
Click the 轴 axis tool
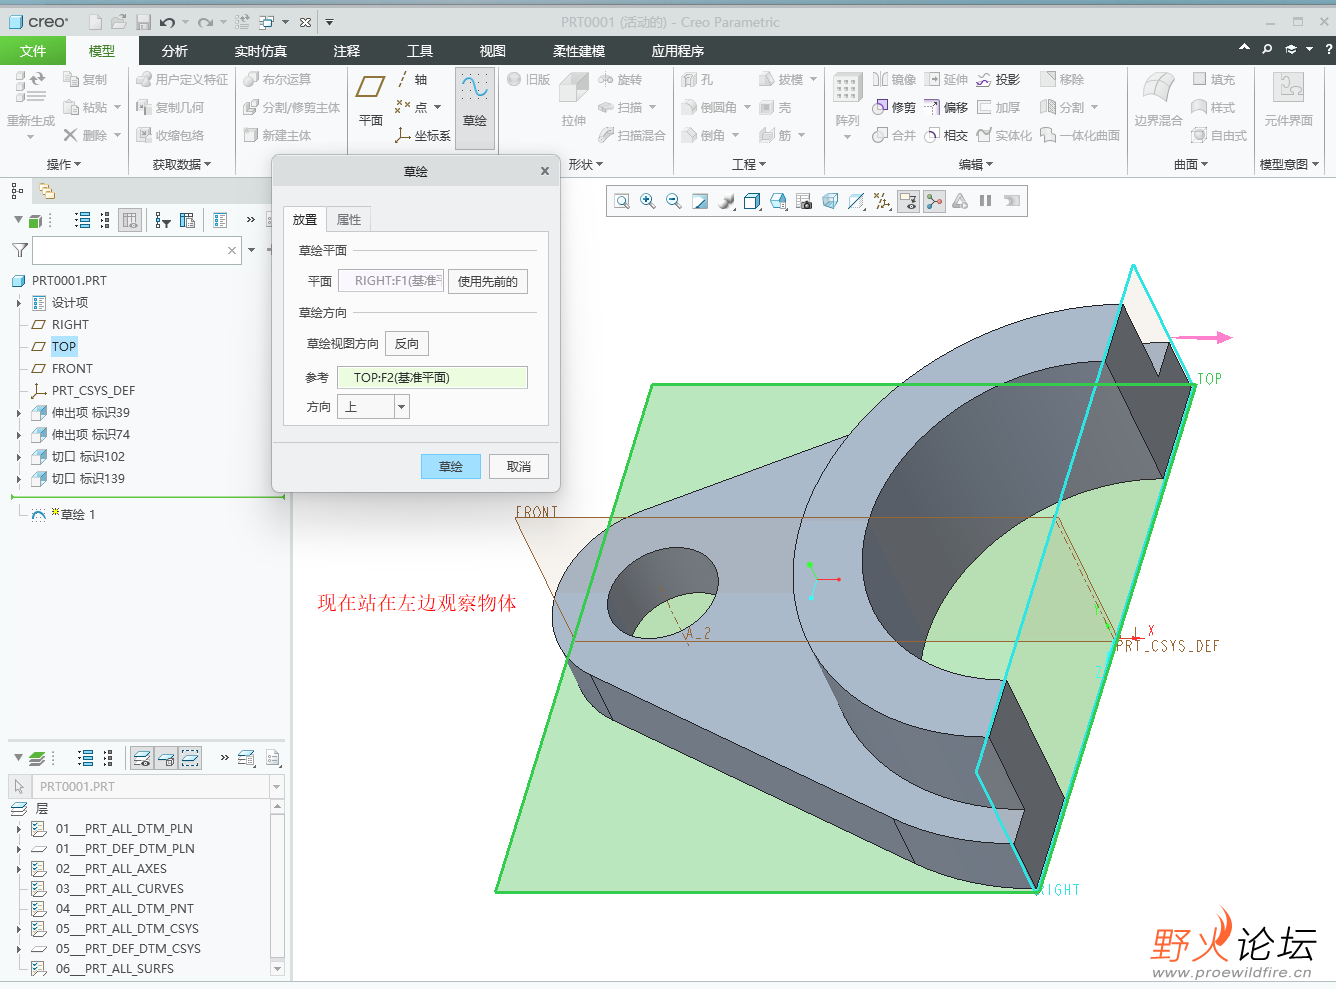click(x=412, y=79)
